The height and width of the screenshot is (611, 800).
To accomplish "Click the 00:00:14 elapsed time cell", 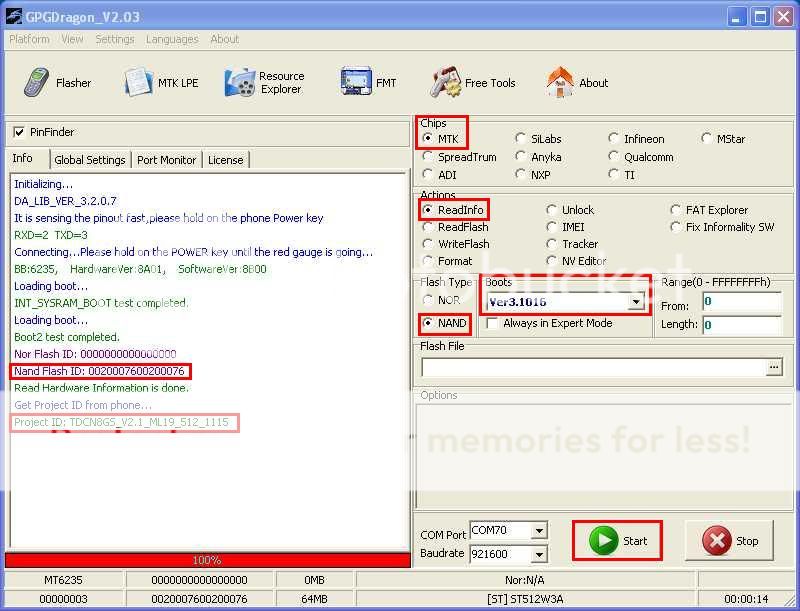I will (746, 599).
